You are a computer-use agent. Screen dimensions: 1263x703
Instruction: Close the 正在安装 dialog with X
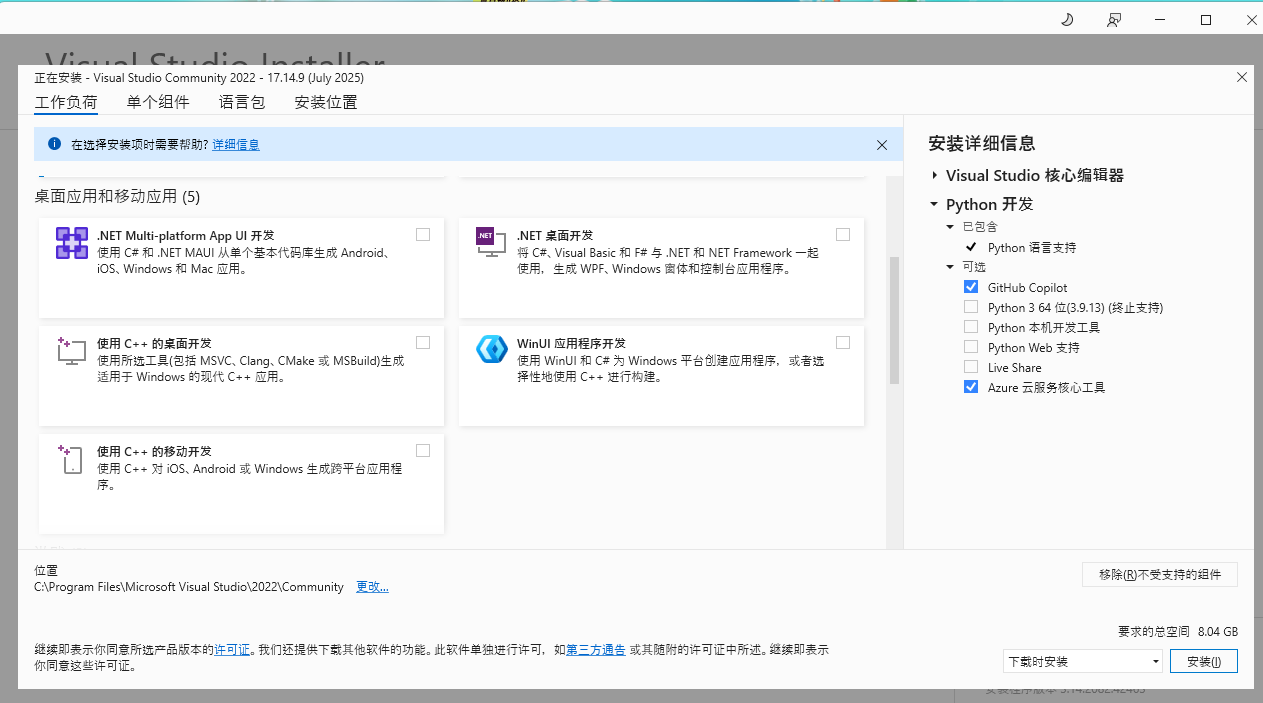pyautogui.click(x=1242, y=77)
